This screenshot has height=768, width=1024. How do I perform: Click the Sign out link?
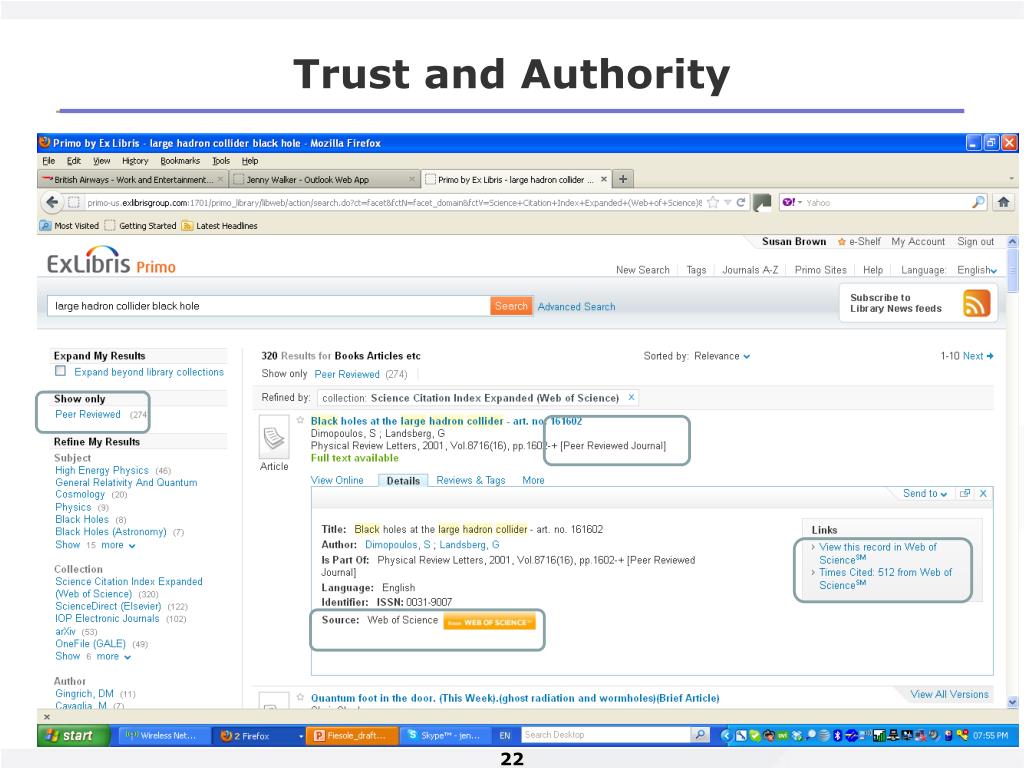click(976, 242)
